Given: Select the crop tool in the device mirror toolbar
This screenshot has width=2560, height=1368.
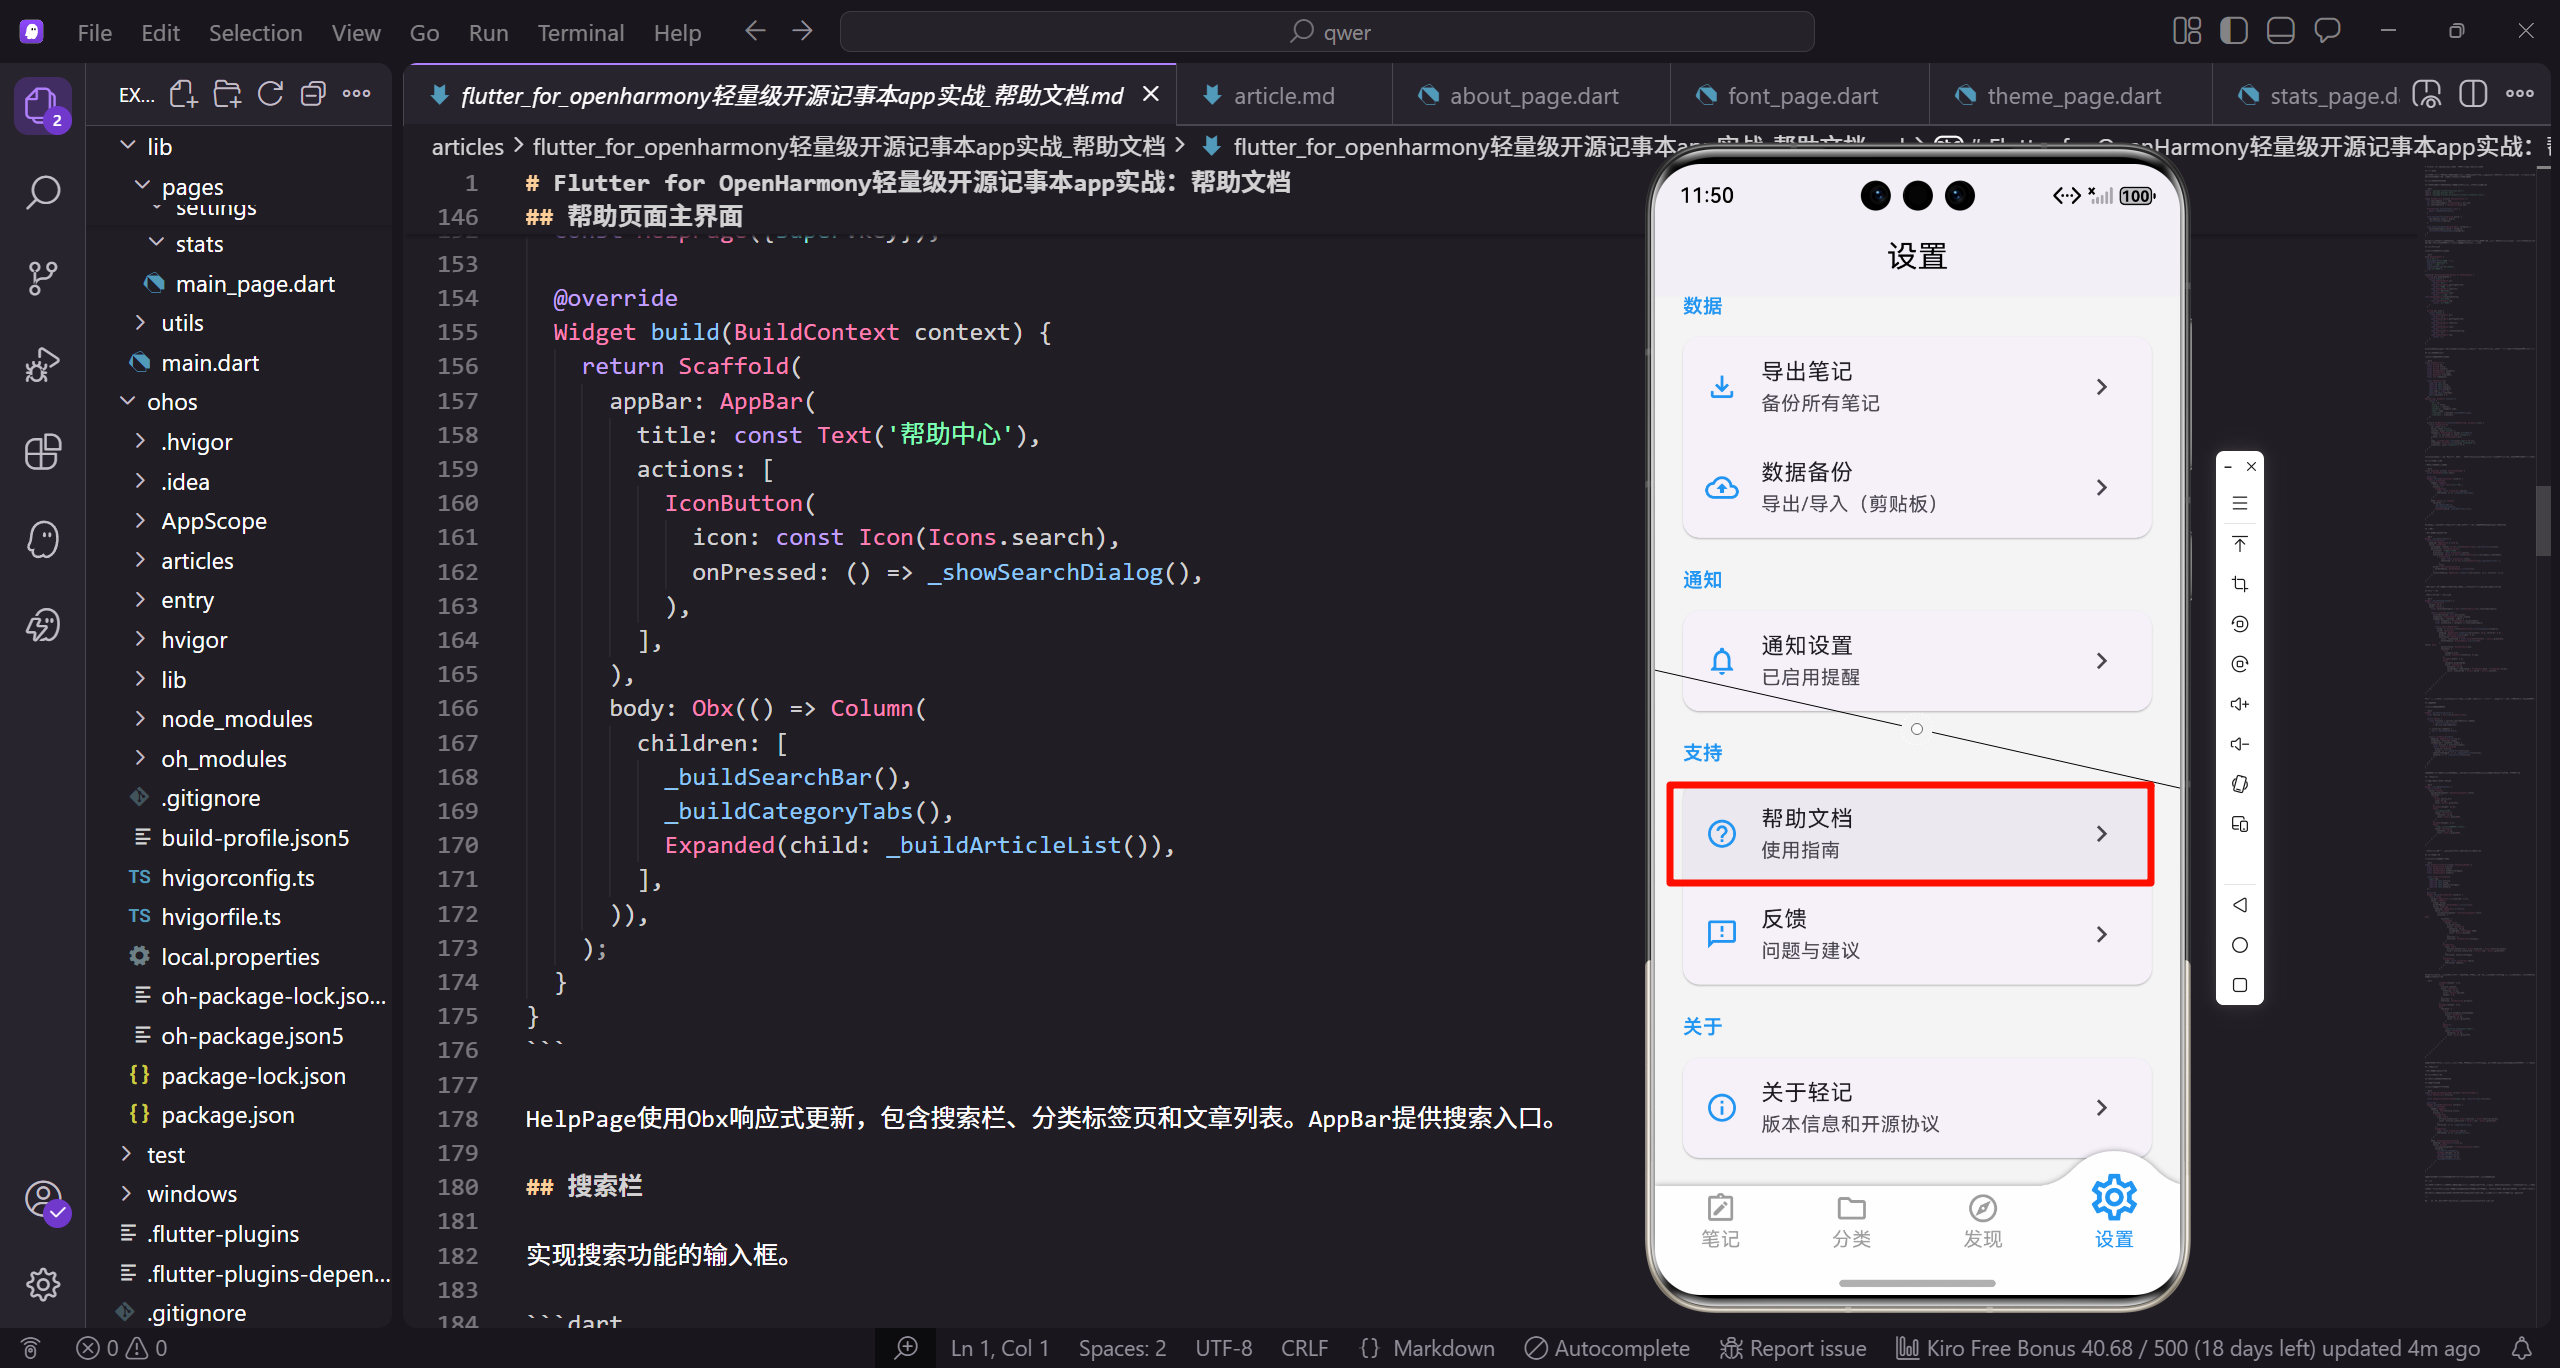Looking at the screenshot, I should click(x=2240, y=585).
